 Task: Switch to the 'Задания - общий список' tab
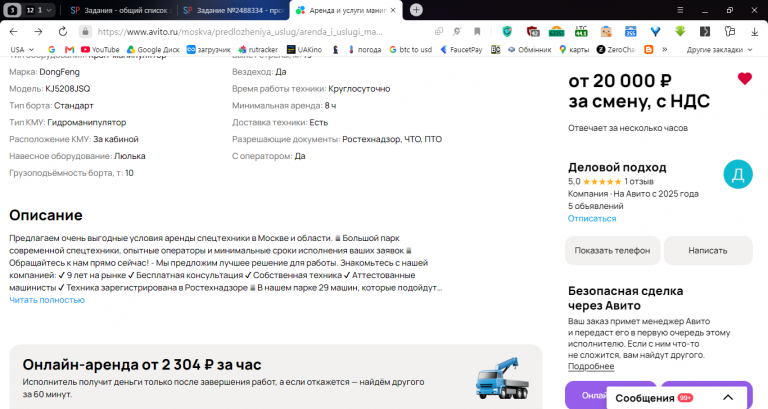point(120,10)
